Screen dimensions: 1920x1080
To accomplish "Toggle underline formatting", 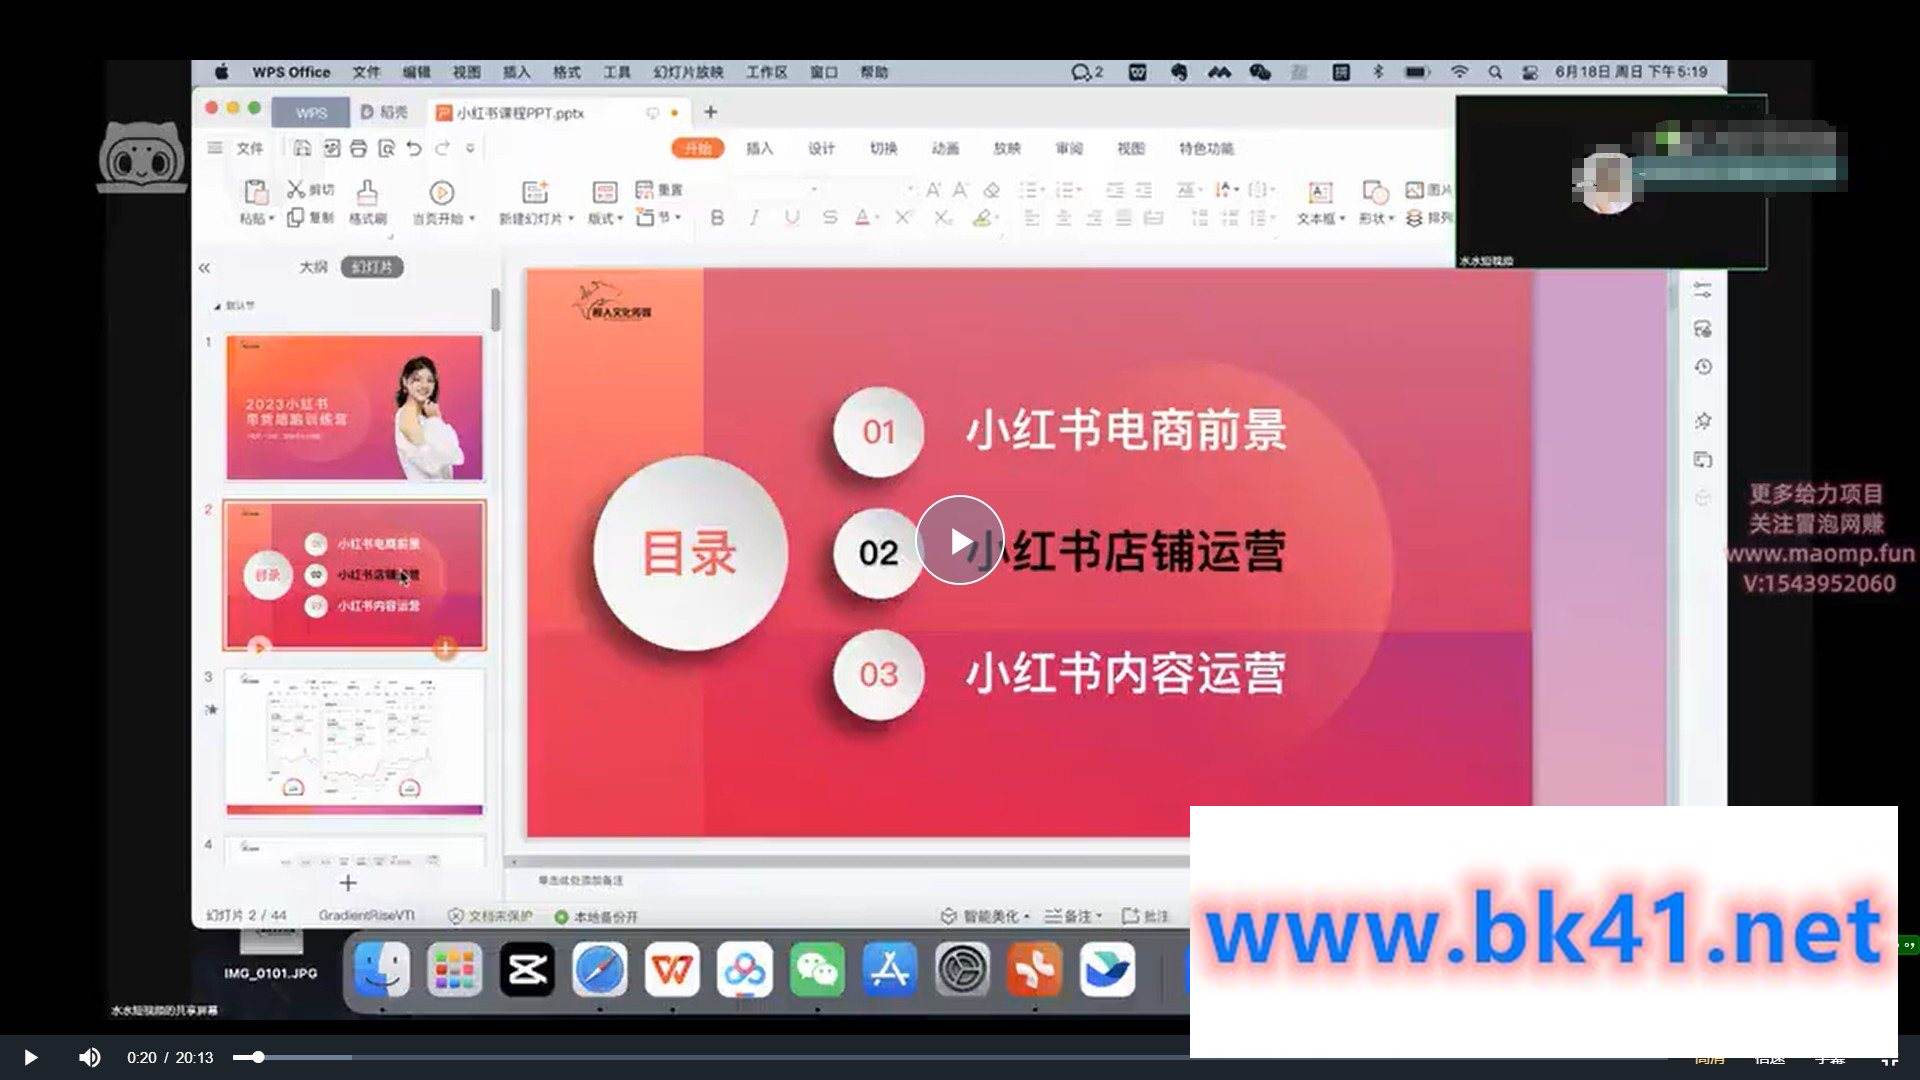I will [792, 218].
